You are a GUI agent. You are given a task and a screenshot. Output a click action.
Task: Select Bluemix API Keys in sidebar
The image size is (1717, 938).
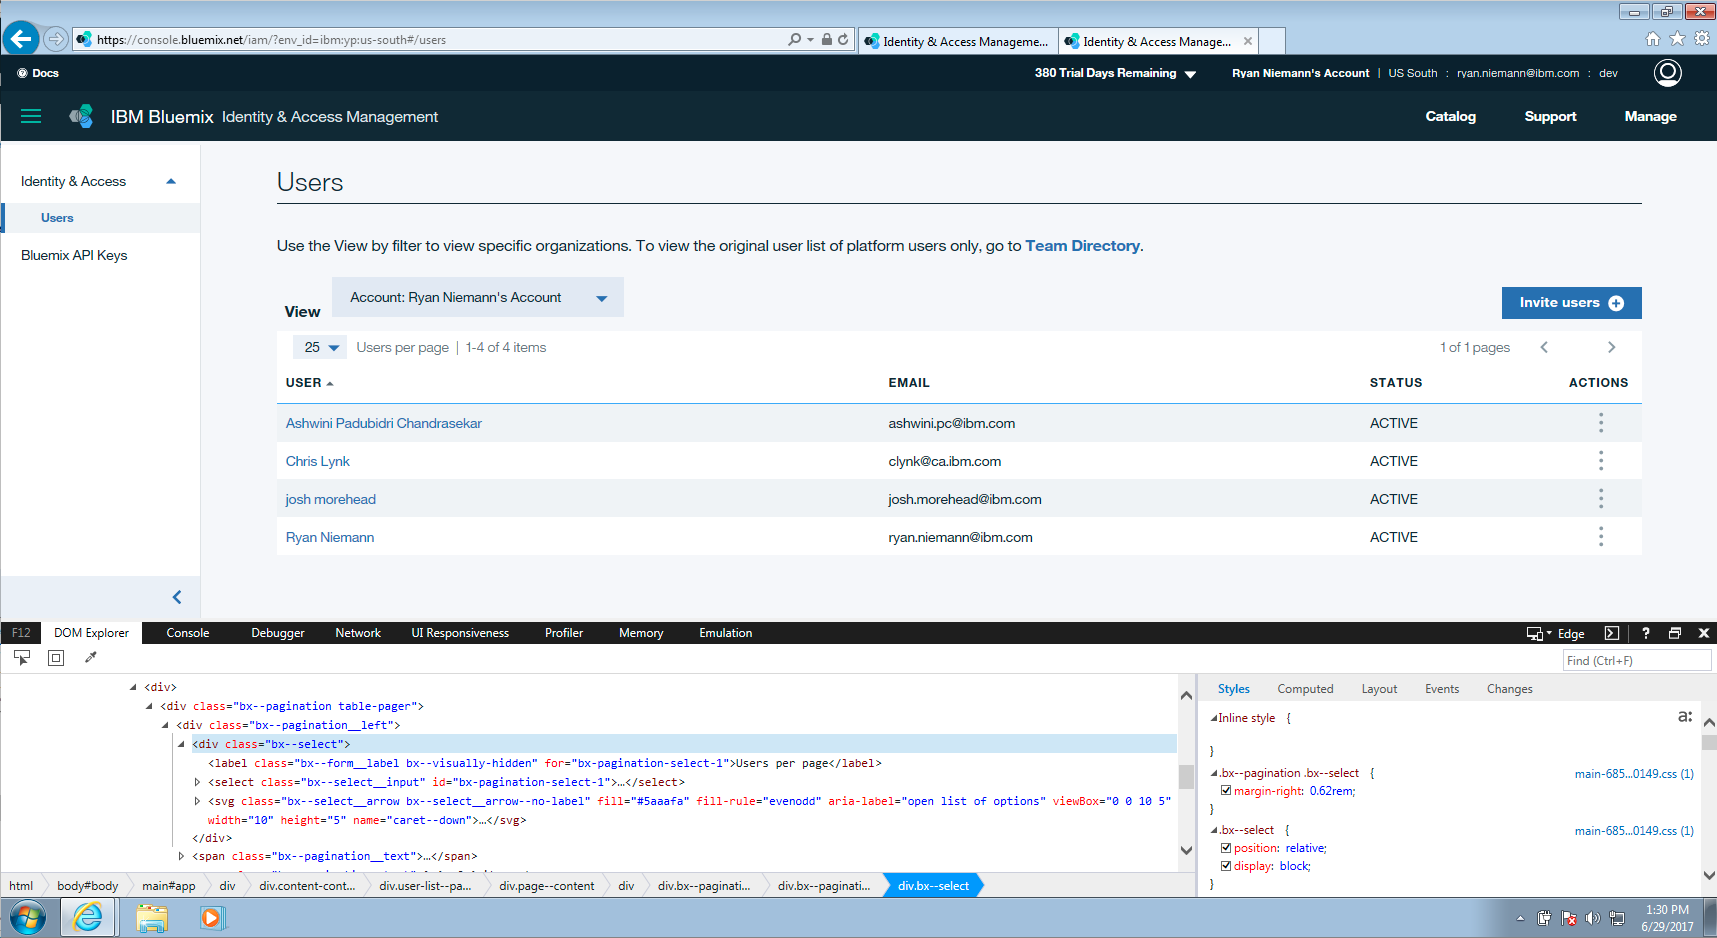[74, 255]
